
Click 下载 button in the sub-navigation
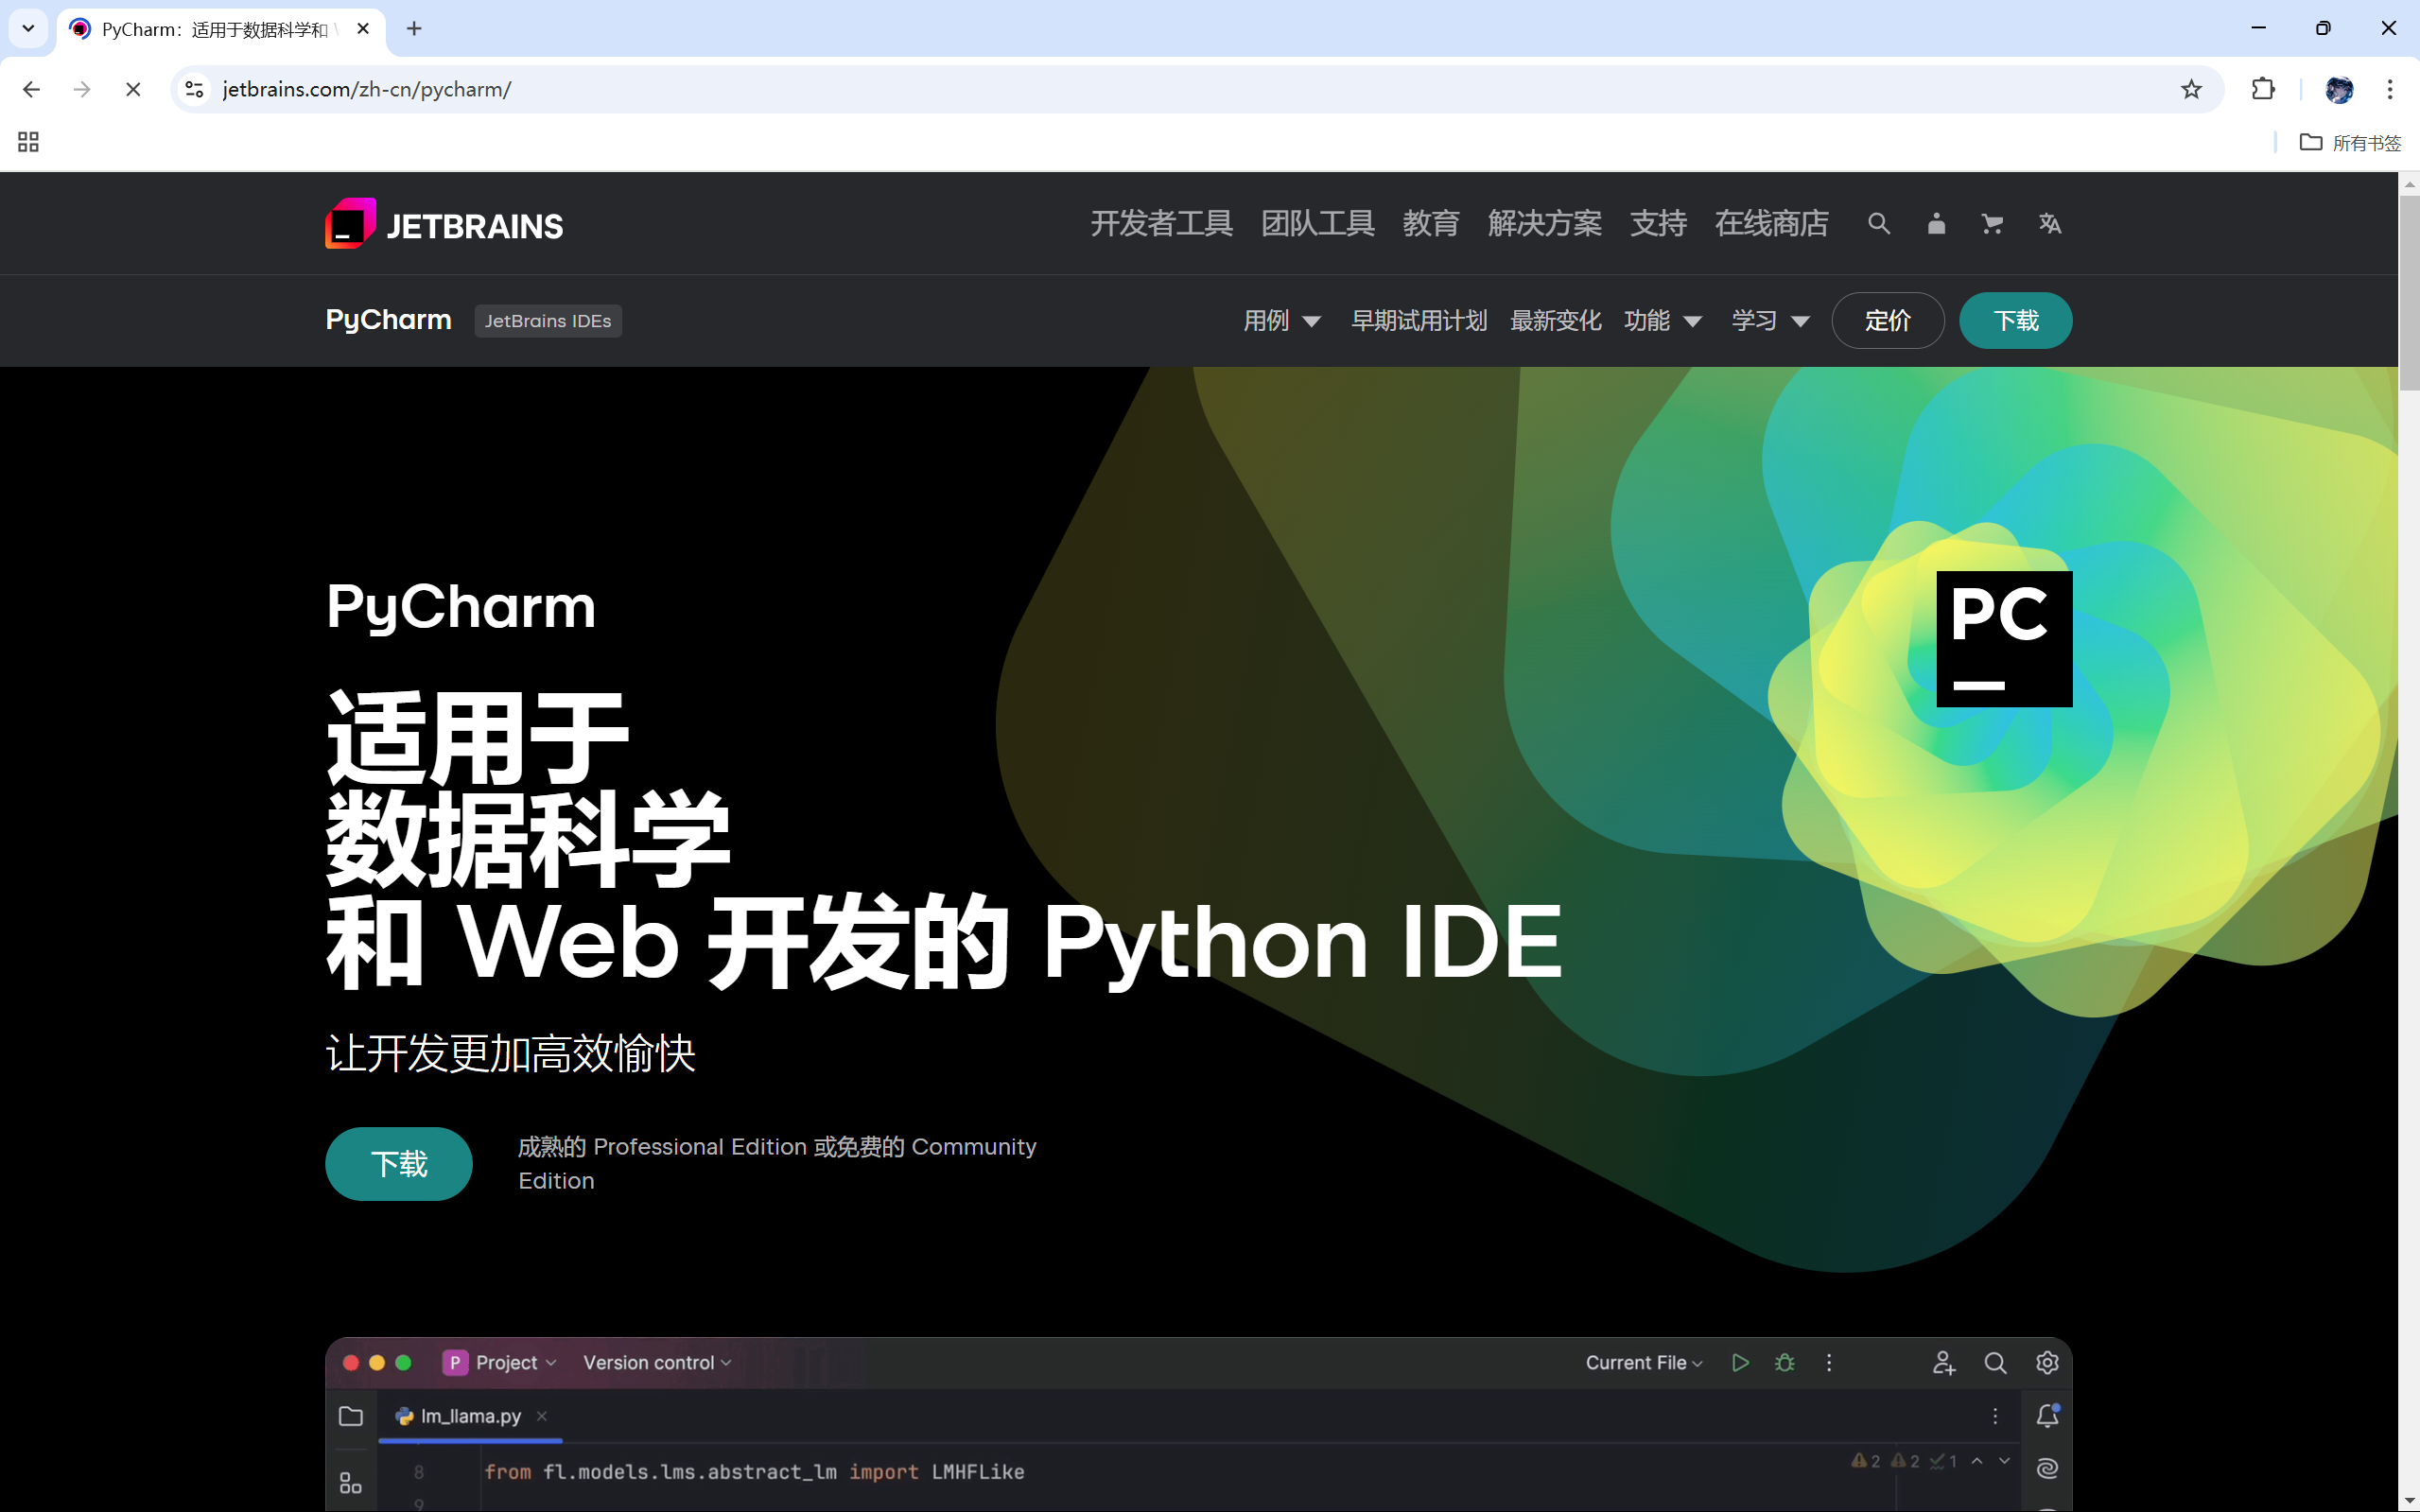(x=2016, y=321)
